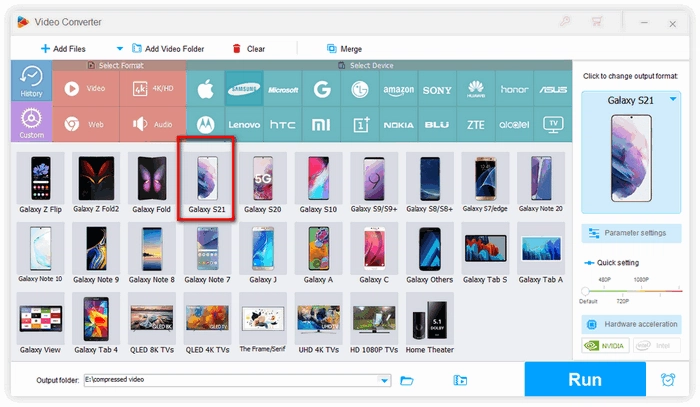Screen dimensions: 700x407
Task: Click the Merge button
Action: coord(344,49)
